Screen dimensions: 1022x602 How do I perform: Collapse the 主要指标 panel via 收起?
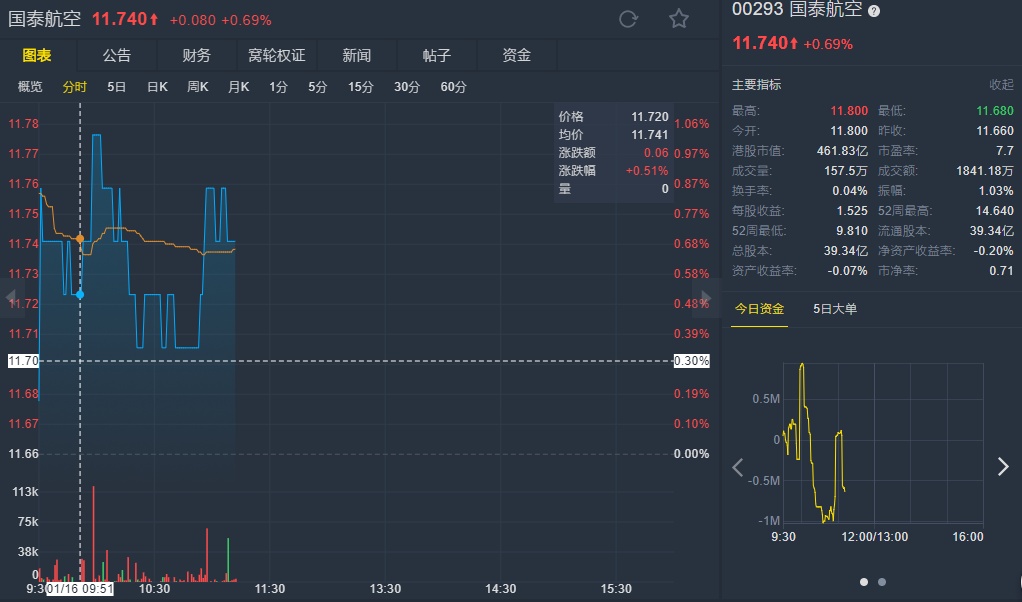1001,85
